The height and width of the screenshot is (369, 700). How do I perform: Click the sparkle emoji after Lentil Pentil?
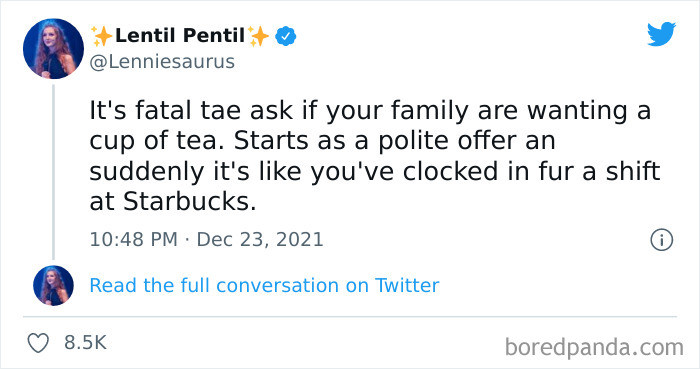(258, 36)
